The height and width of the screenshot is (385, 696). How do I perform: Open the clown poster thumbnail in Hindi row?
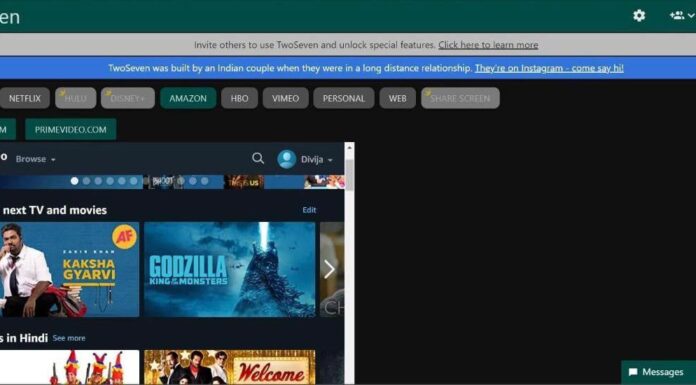pyautogui.click(x=69, y=367)
